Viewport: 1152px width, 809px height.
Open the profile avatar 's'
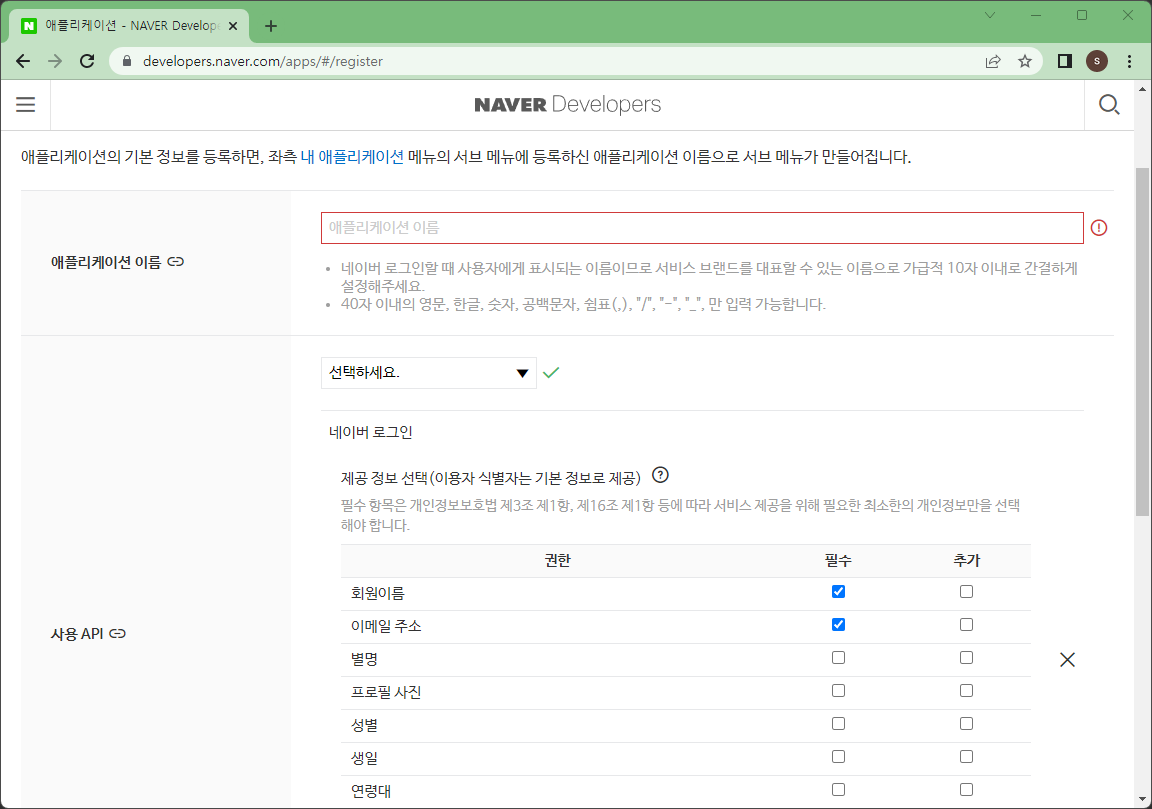click(1097, 61)
